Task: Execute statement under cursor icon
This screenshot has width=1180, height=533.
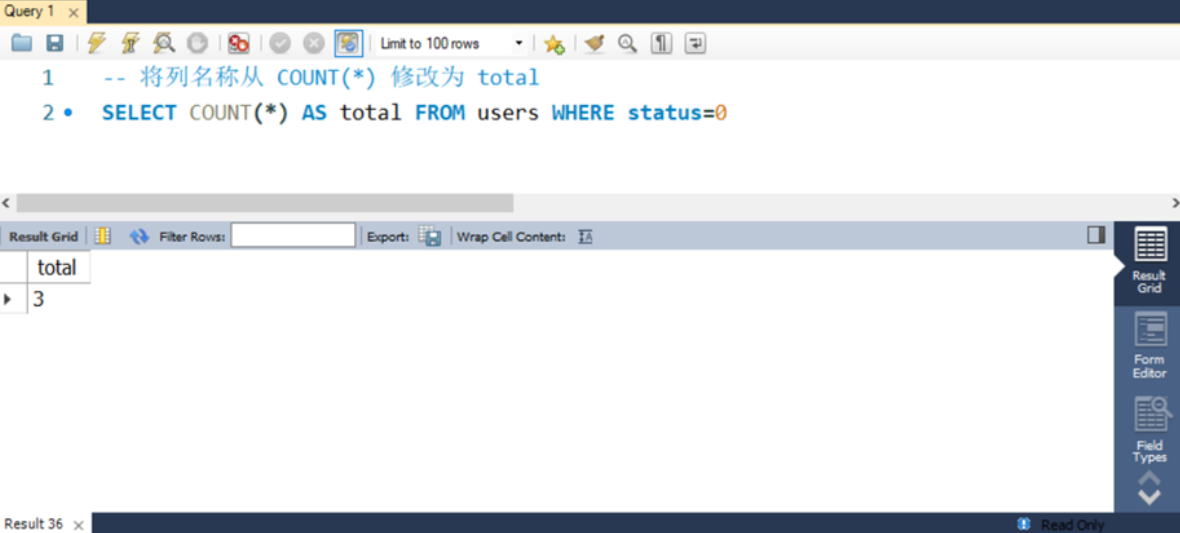Action: click(x=130, y=44)
